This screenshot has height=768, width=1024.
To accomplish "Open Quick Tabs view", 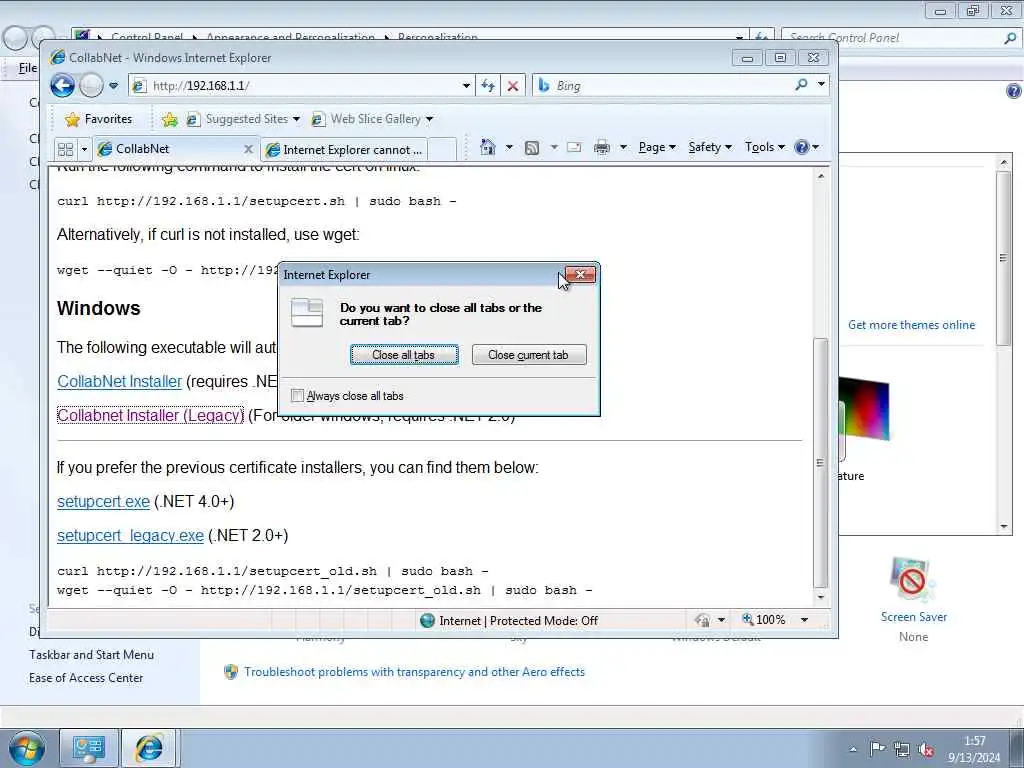I will (x=65, y=149).
